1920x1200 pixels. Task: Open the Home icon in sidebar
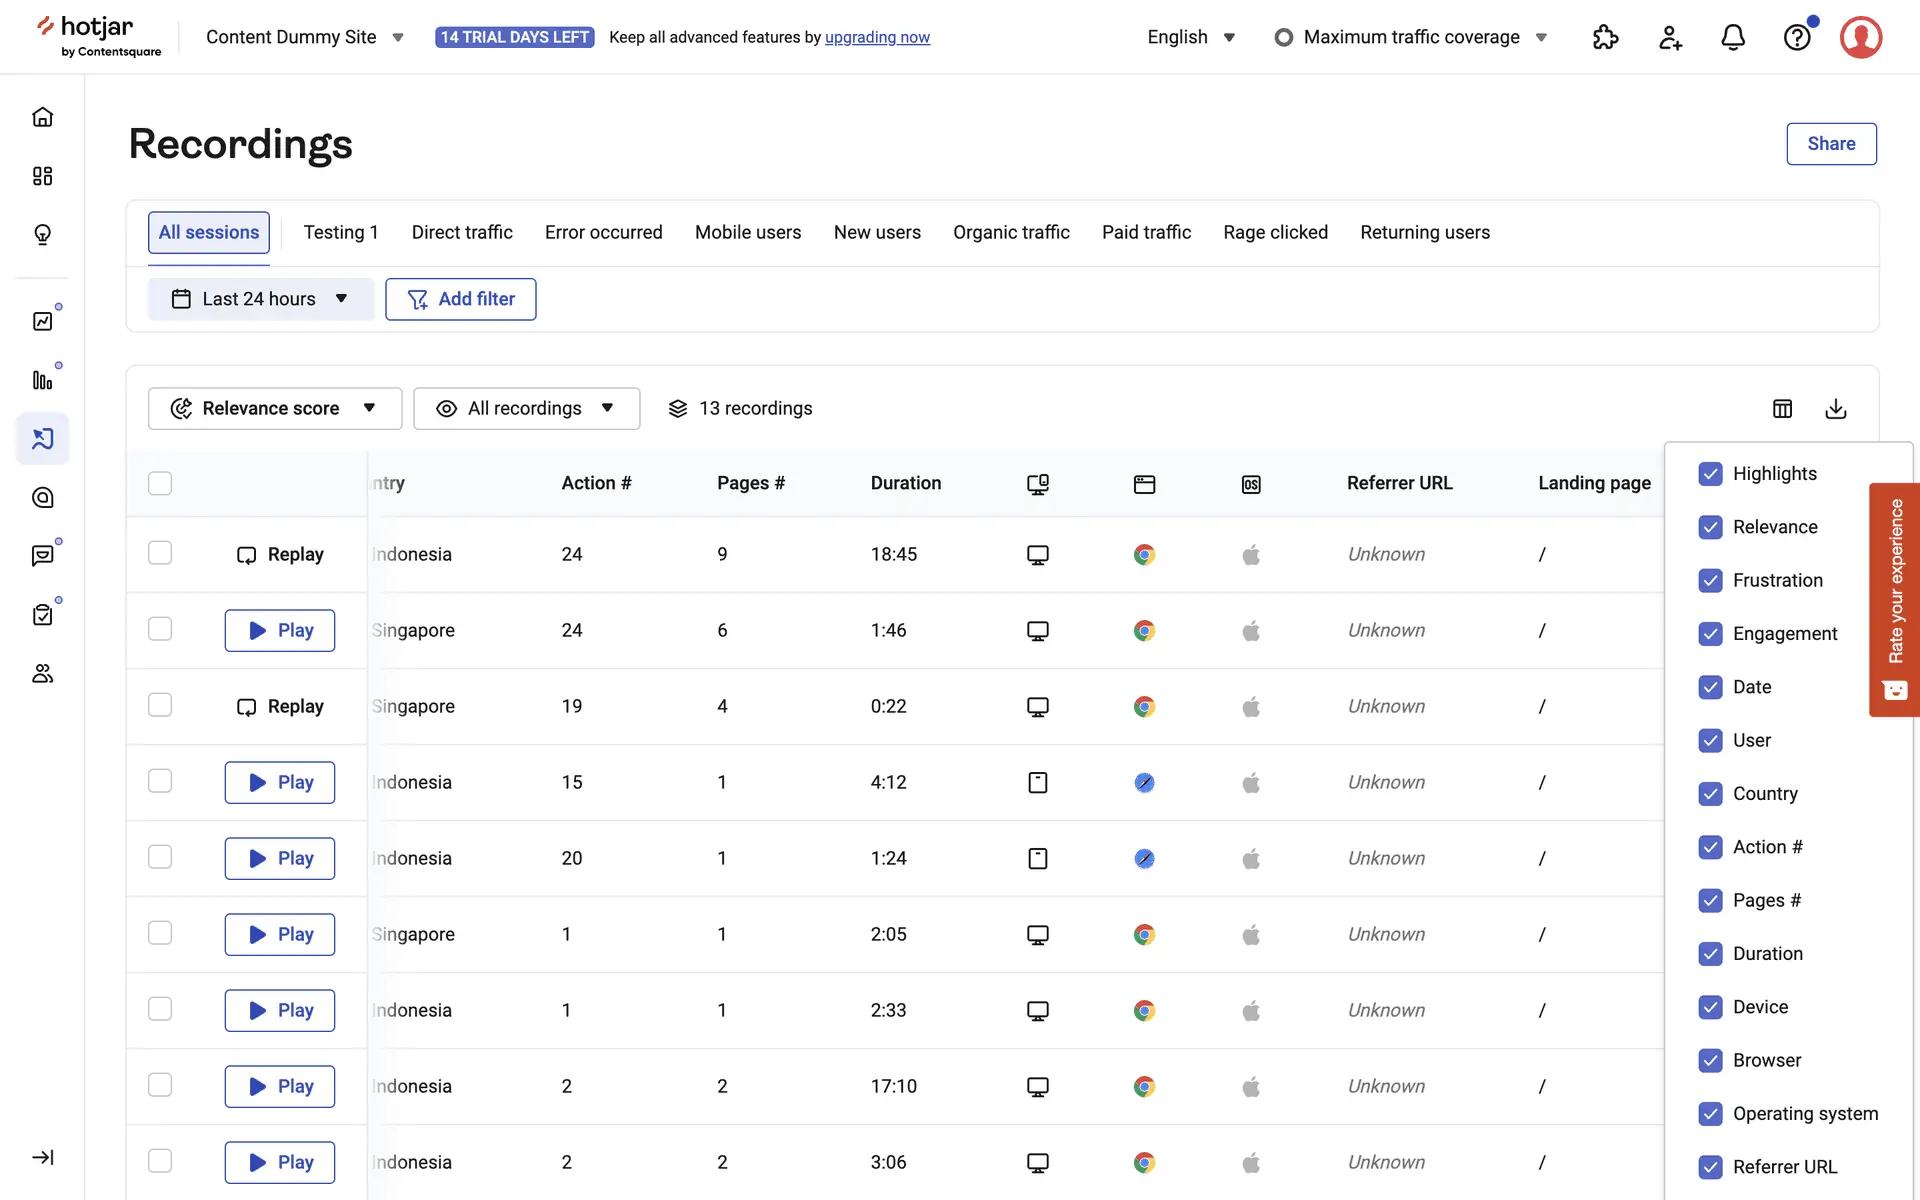(x=42, y=117)
